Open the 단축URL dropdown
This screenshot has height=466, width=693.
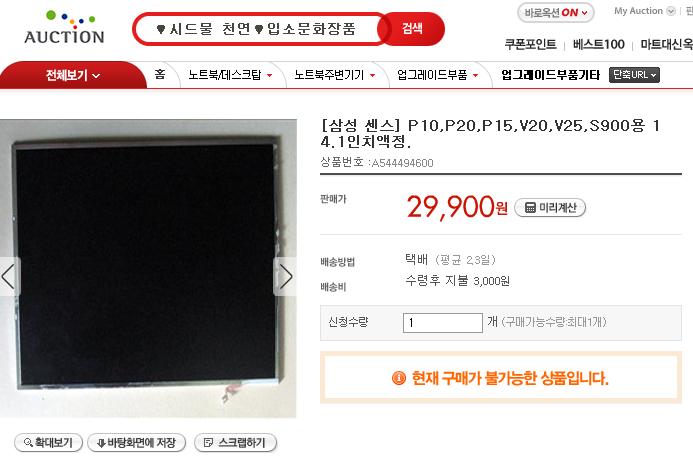(634, 75)
